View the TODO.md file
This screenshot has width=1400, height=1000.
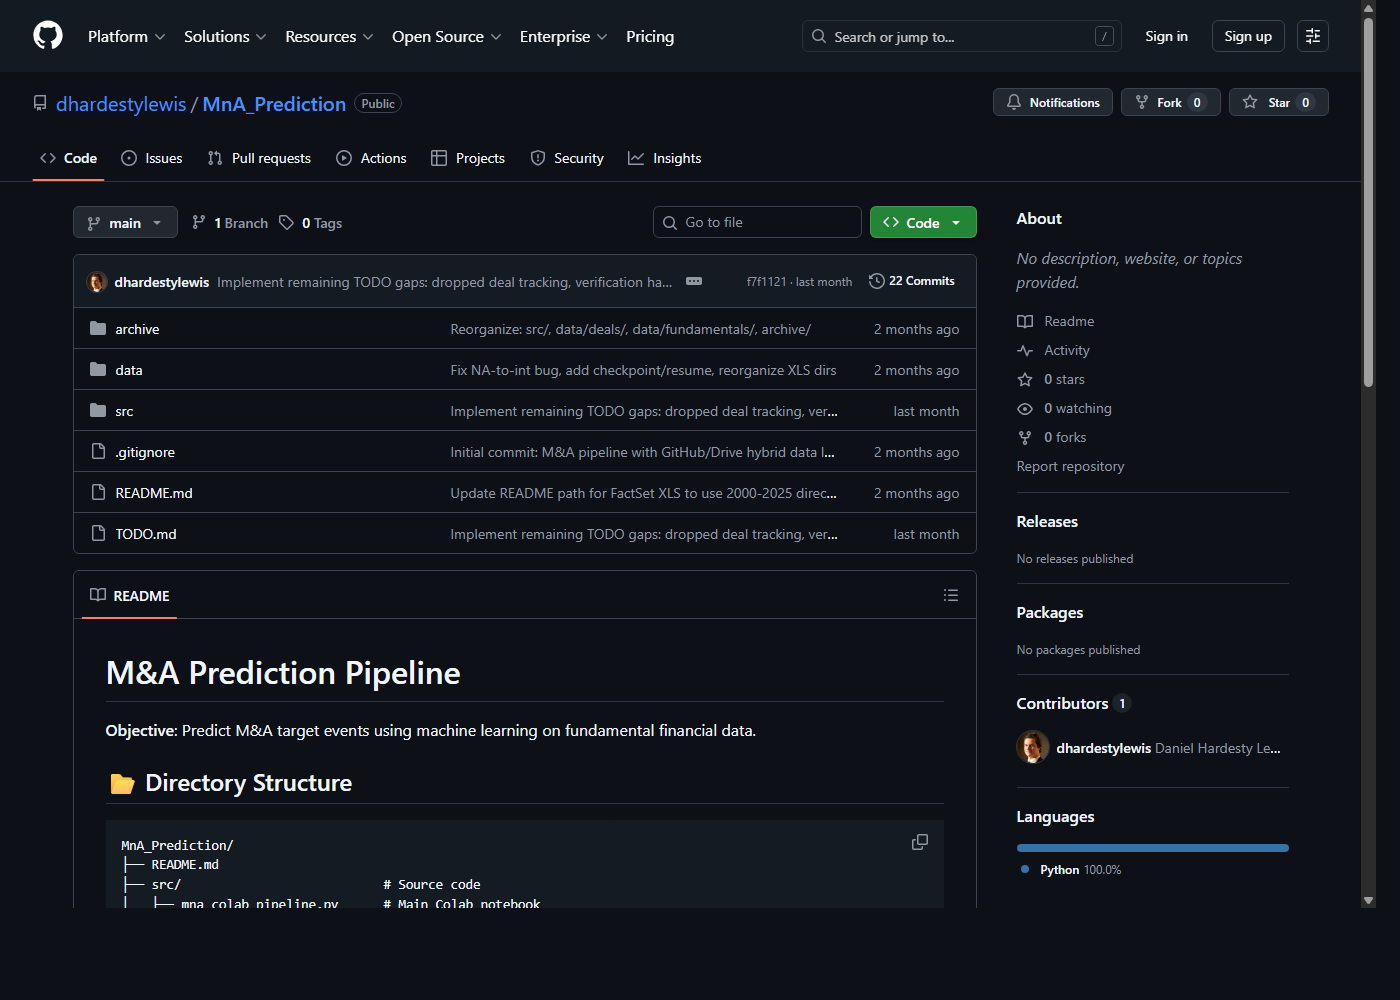point(146,533)
